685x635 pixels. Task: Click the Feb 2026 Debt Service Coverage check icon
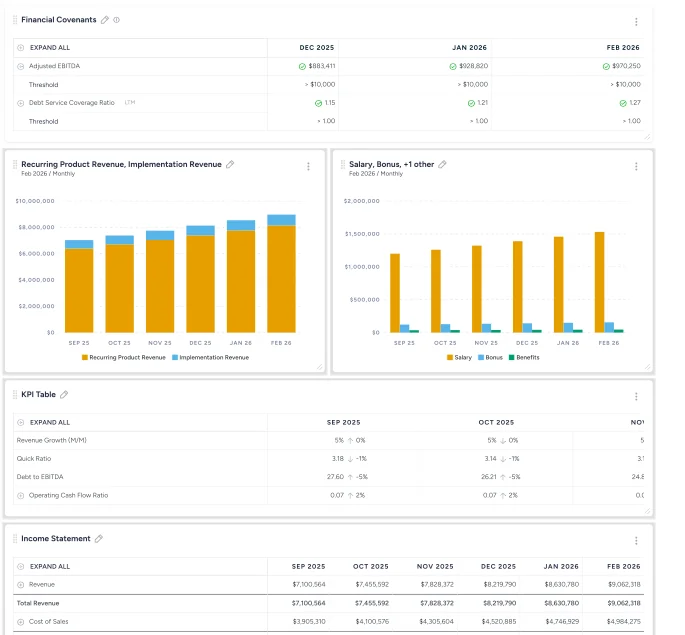pyautogui.click(x=623, y=104)
